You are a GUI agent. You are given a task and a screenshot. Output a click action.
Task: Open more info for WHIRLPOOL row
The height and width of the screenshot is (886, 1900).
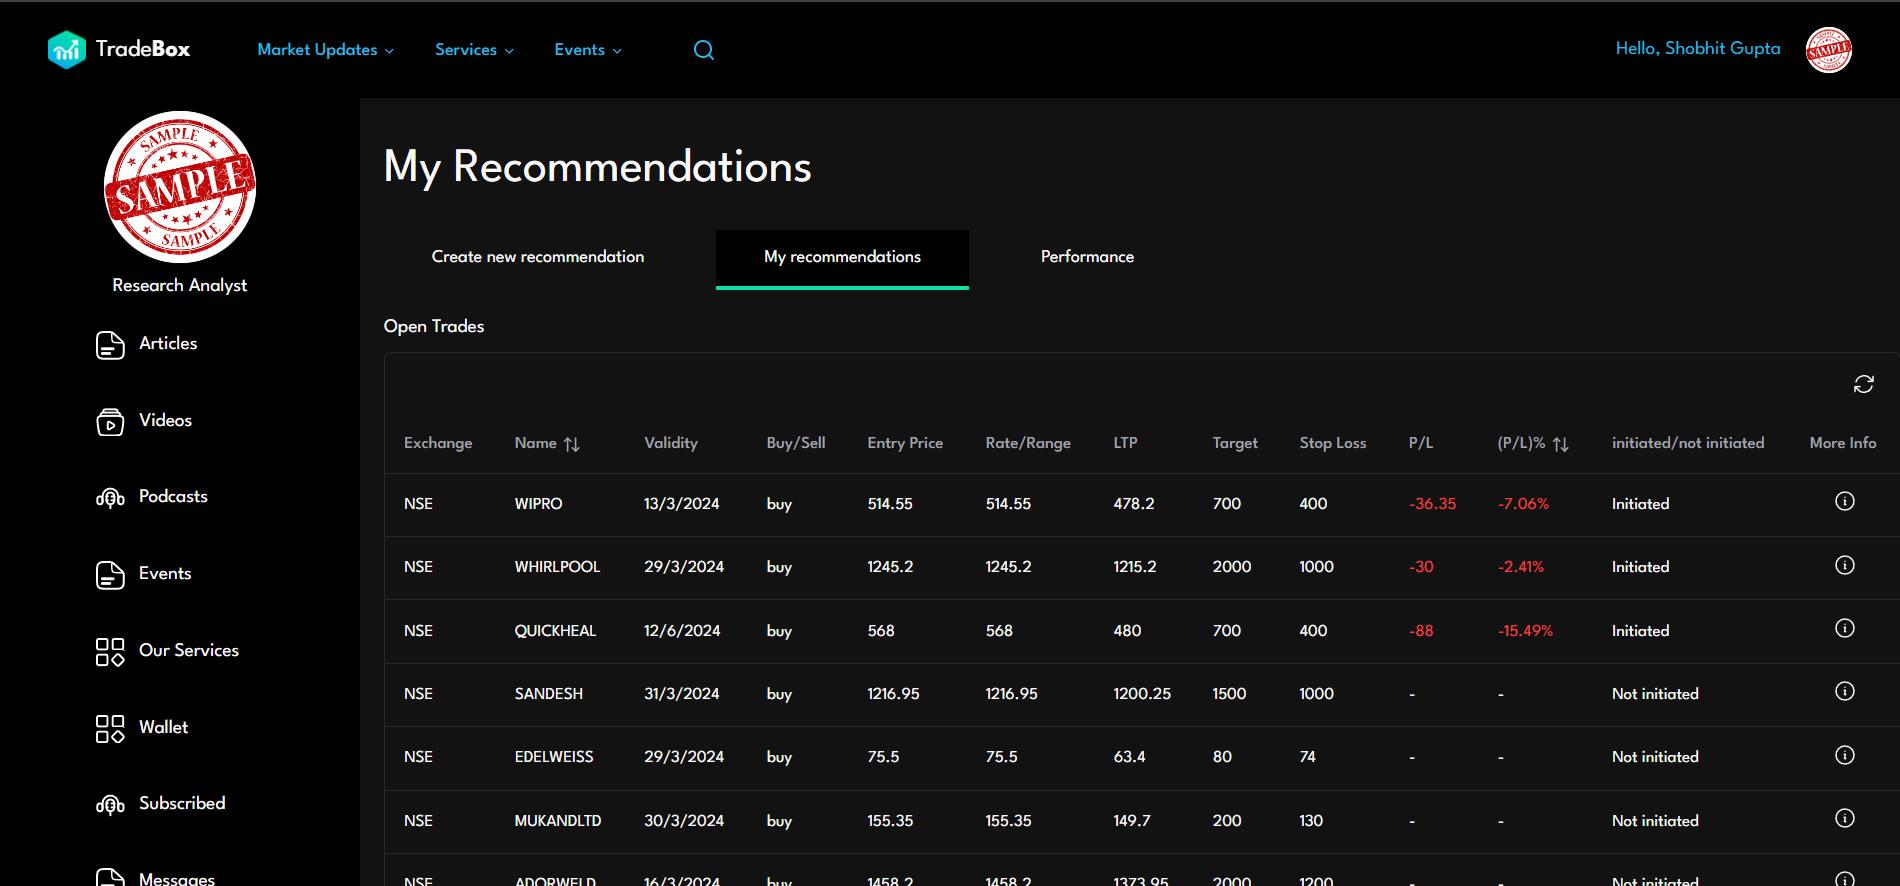(x=1845, y=565)
